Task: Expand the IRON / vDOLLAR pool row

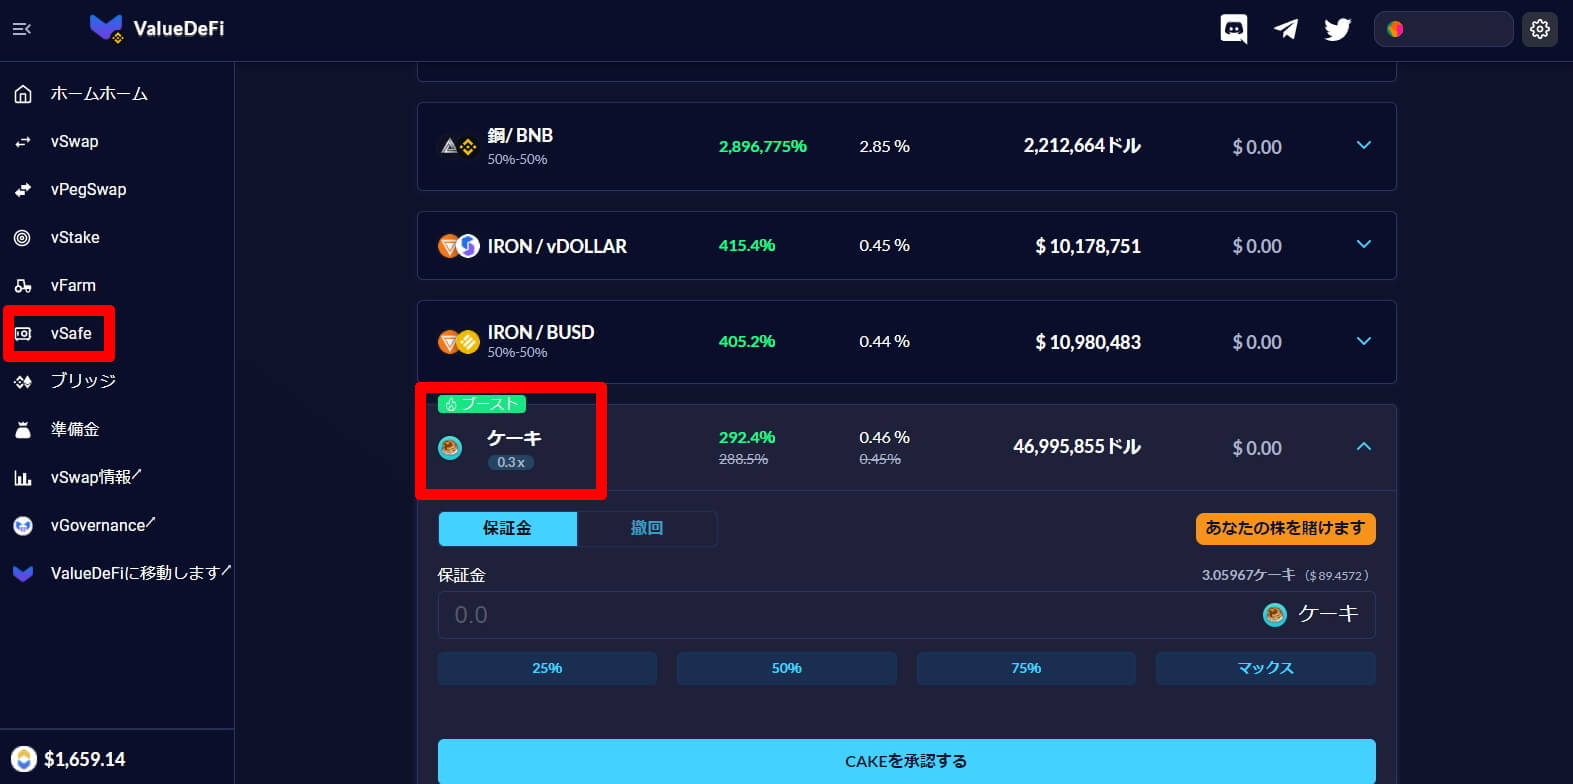Action: pyautogui.click(x=1363, y=245)
